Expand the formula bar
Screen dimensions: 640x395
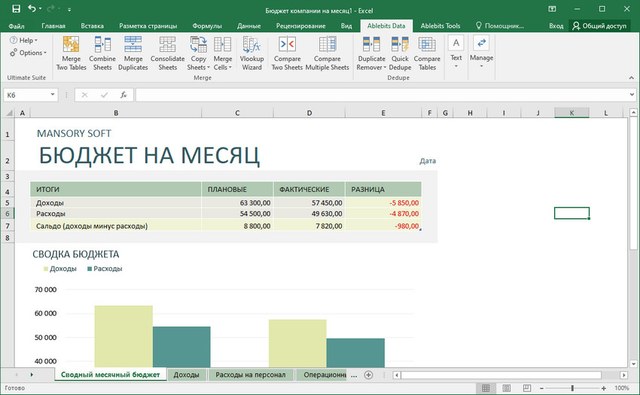[632, 95]
